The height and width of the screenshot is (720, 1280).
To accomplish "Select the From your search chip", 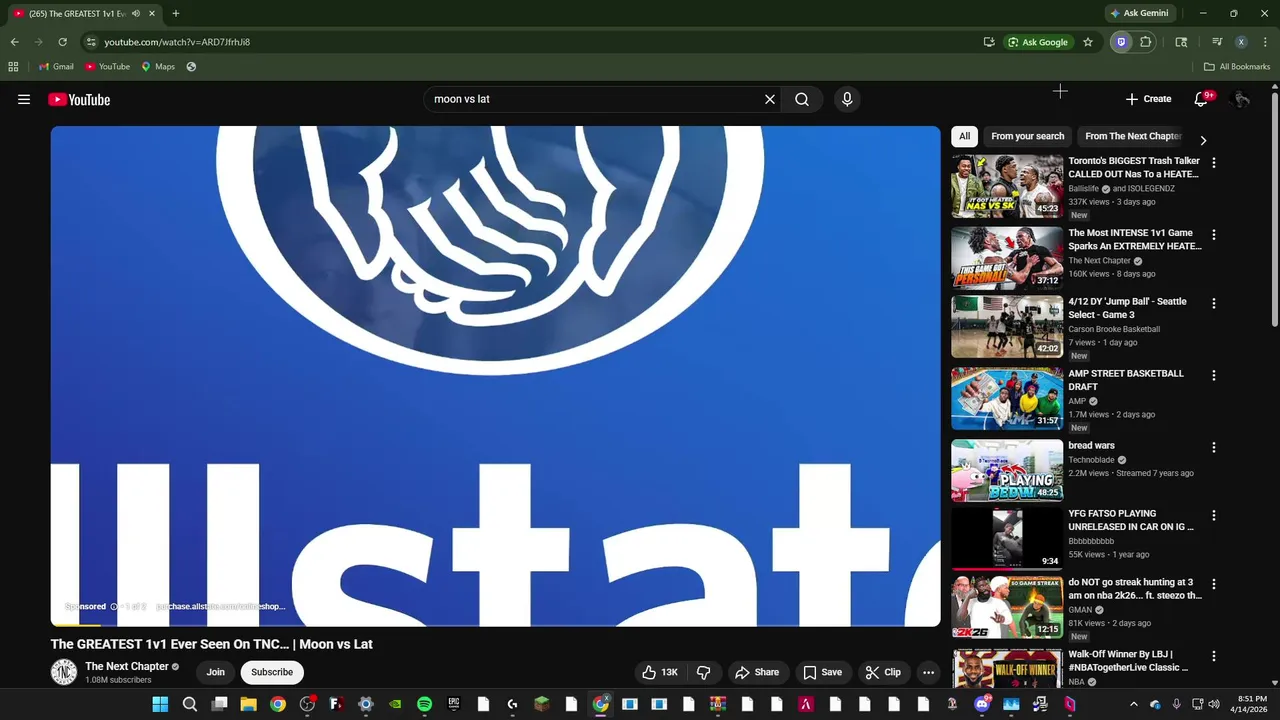I will (1027, 136).
